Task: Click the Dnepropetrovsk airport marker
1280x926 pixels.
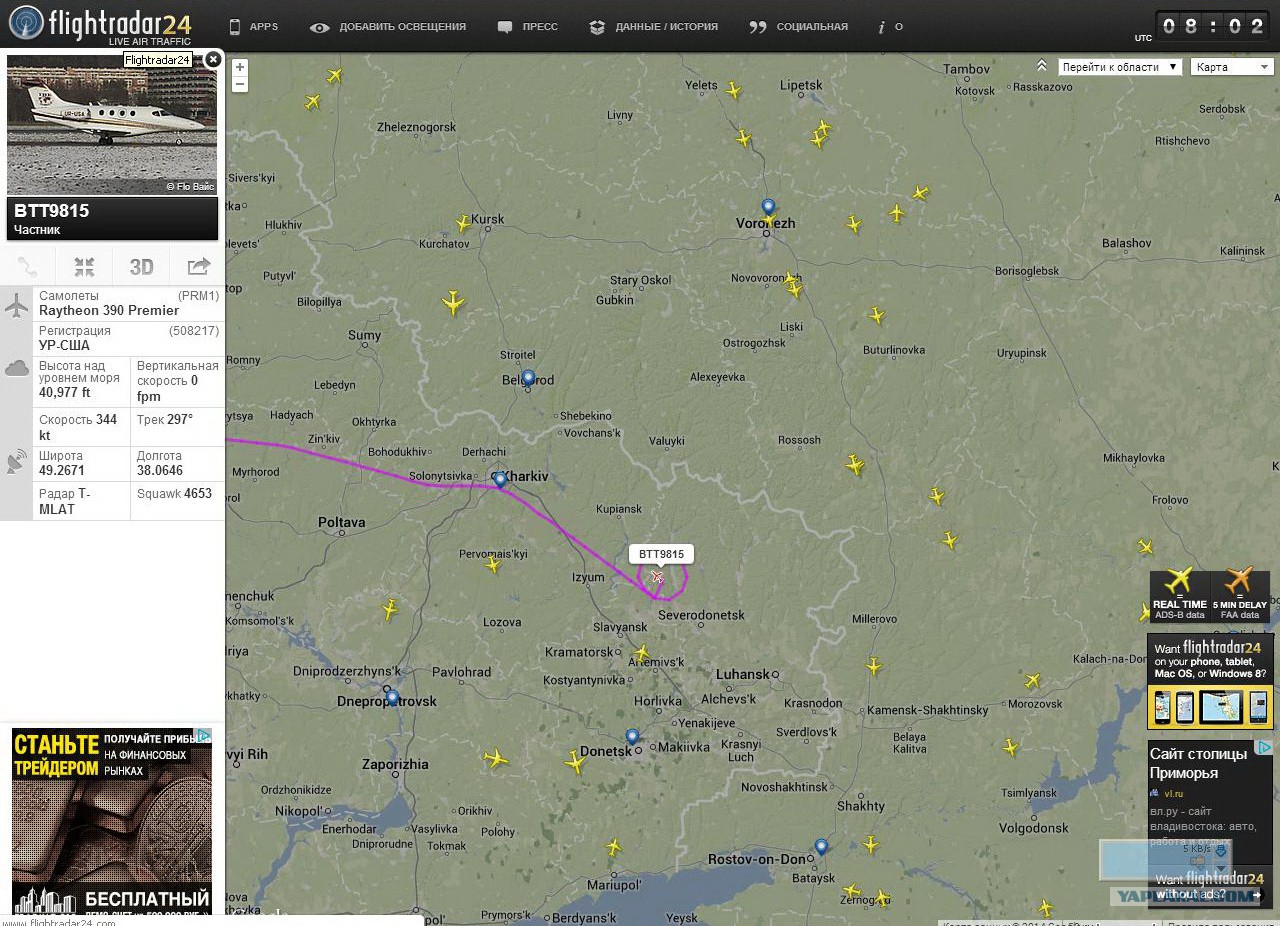Action: [x=392, y=698]
